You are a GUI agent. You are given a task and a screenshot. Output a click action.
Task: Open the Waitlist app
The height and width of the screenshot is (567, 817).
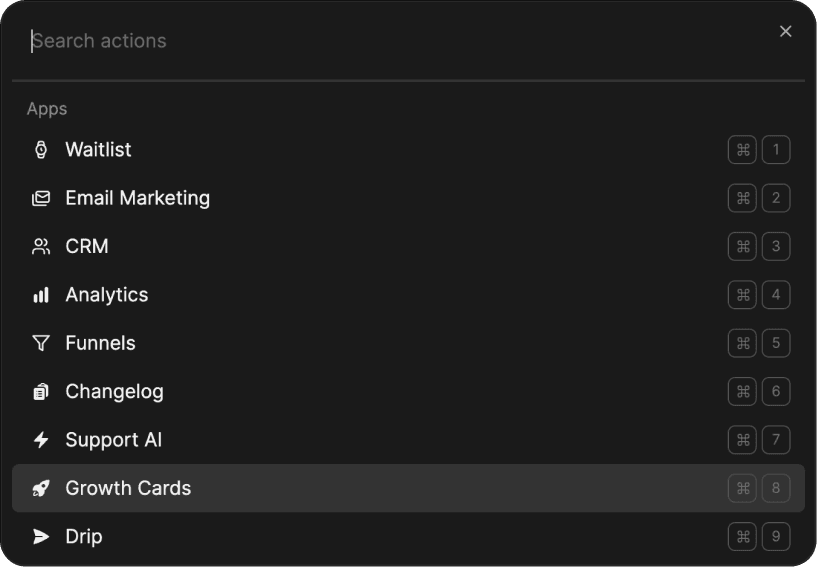[x=98, y=150]
